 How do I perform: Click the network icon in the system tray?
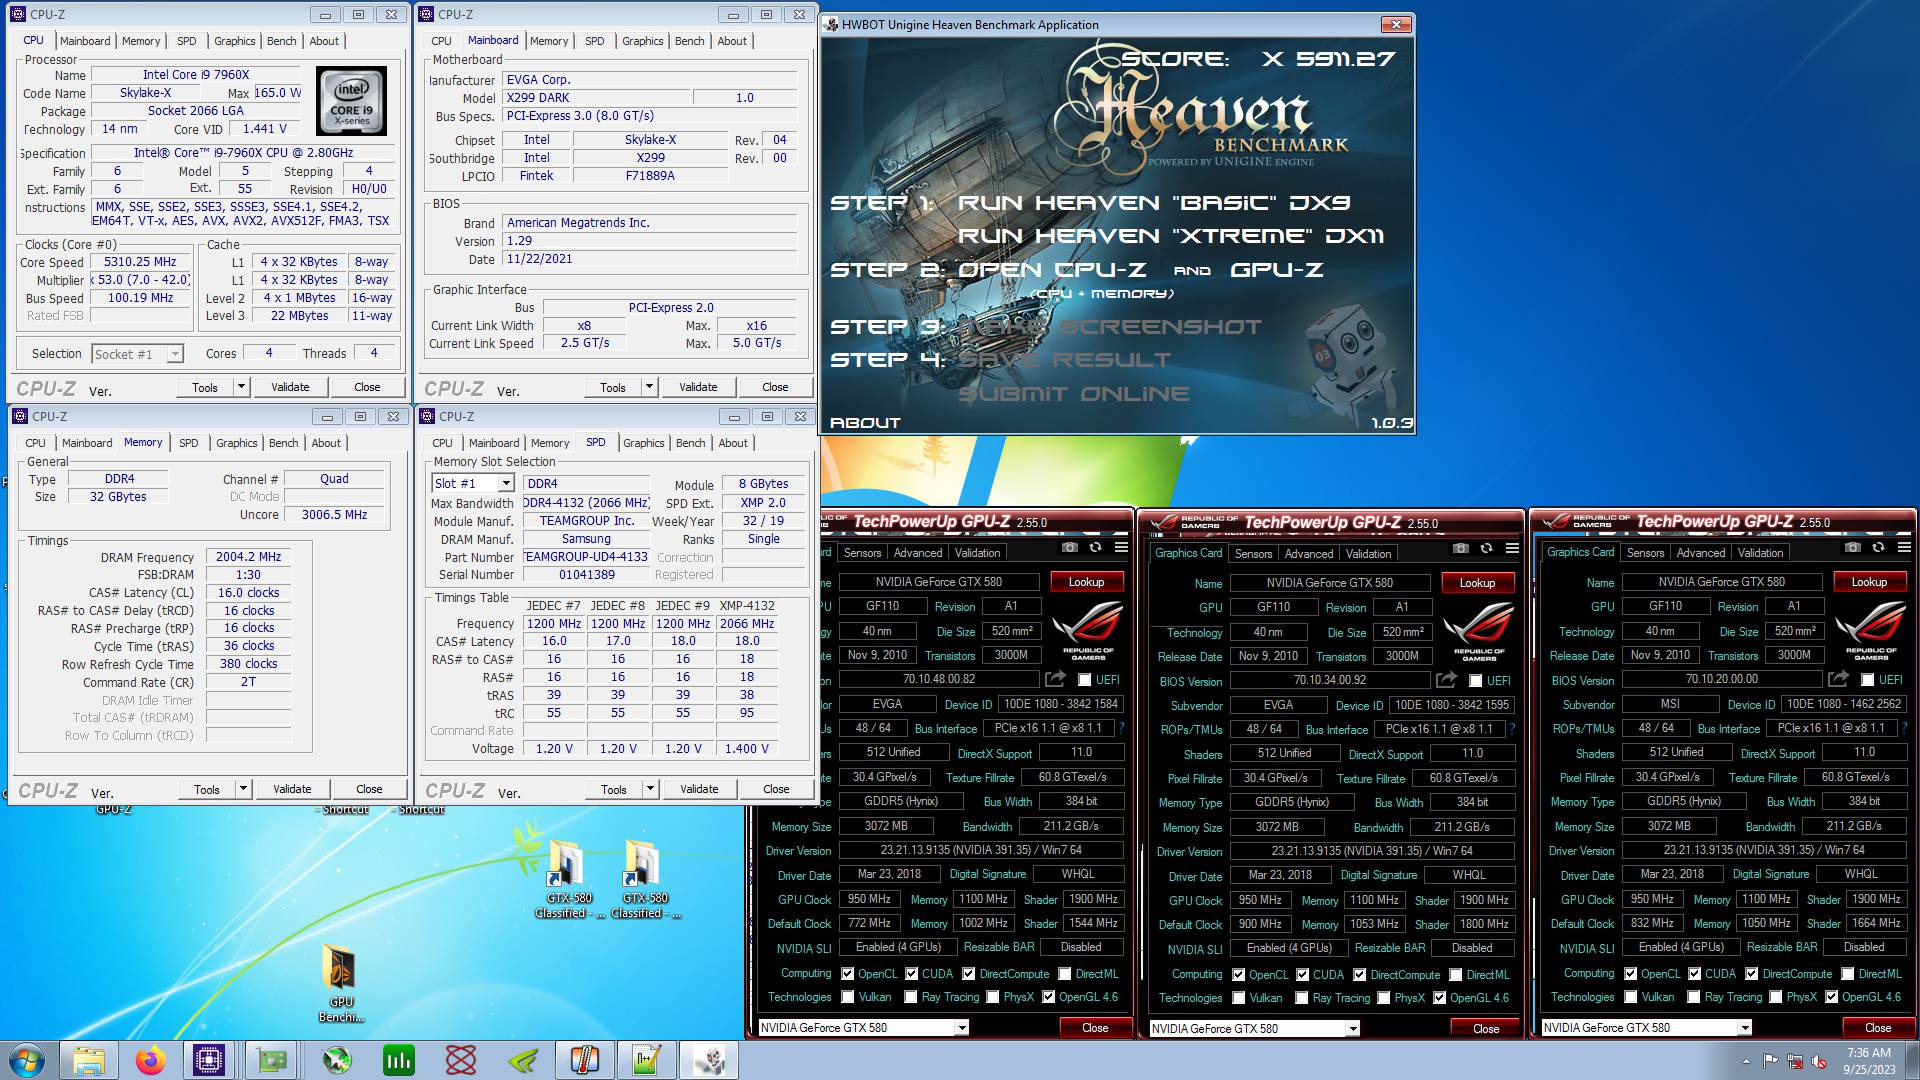pos(1795,1061)
